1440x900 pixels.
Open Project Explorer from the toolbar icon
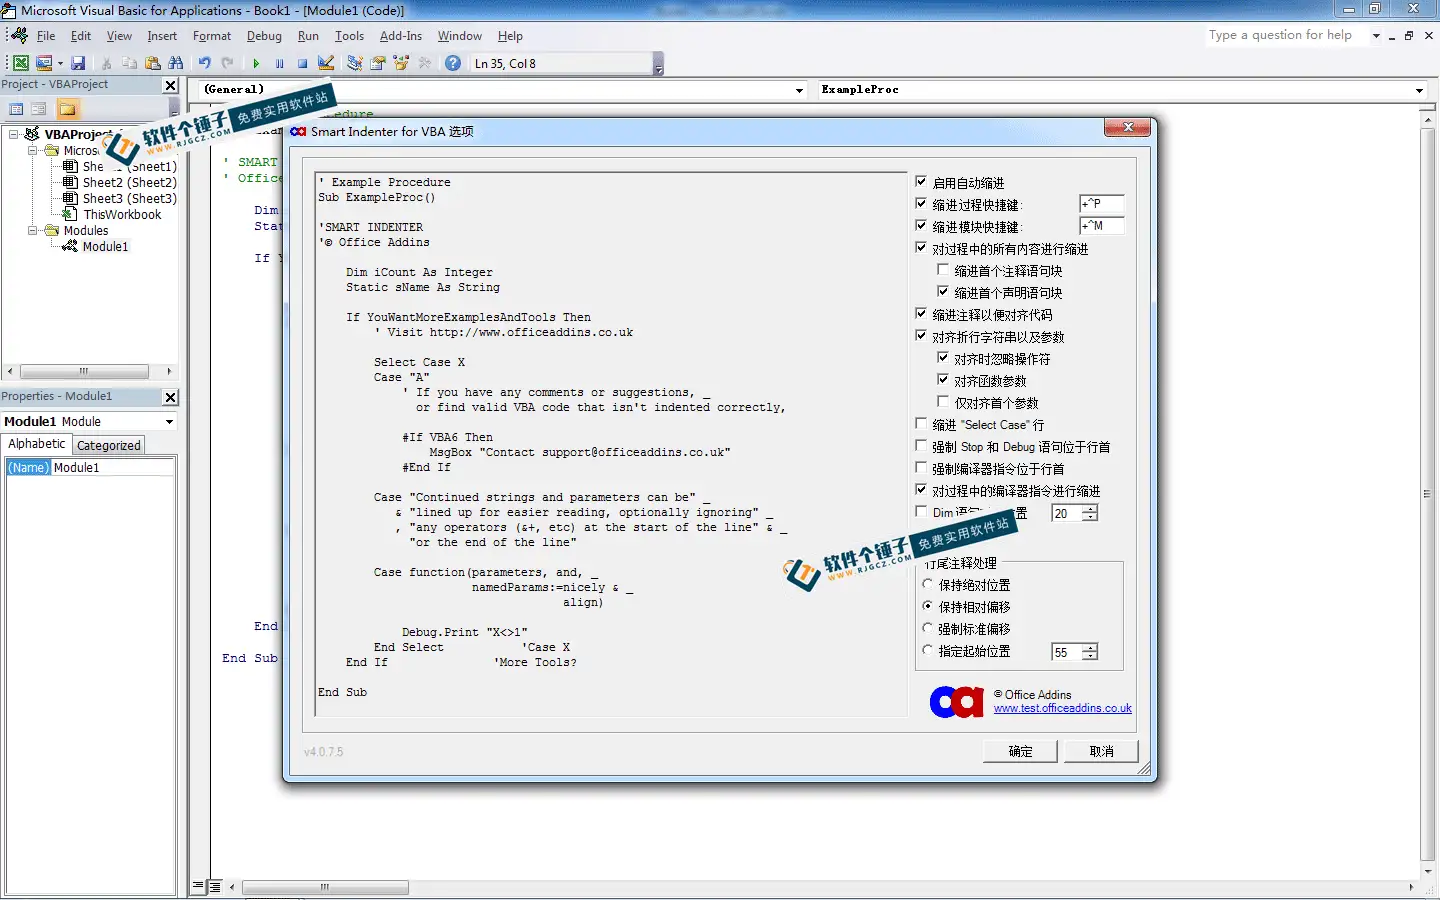[x=354, y=63]
